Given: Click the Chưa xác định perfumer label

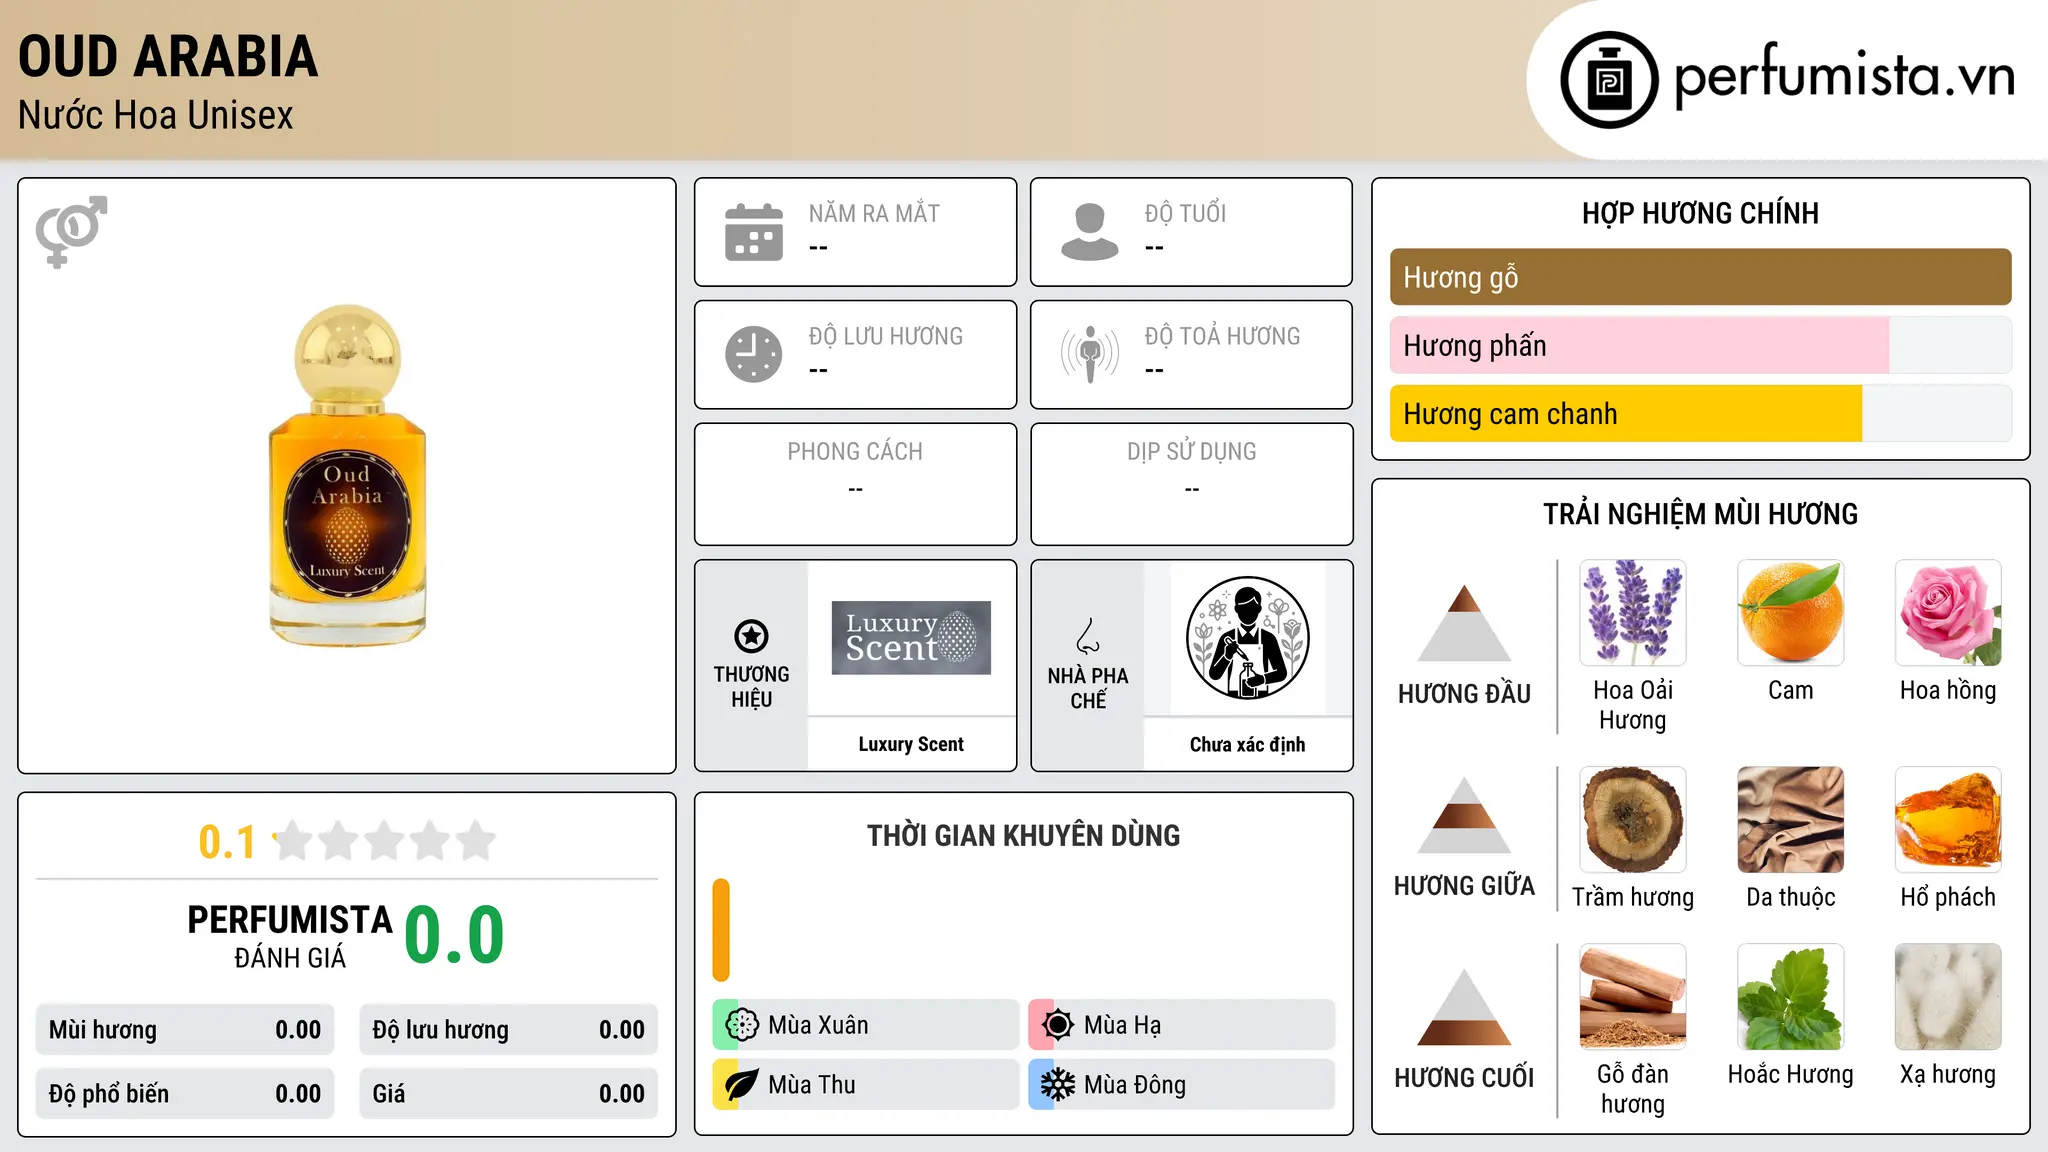Looking at the screenshot, I should point(1247,744).
